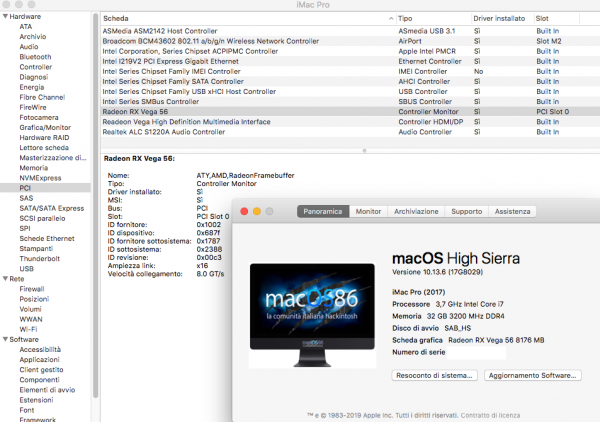Select Controller in the sidebar
The width and height of the screenshot is (600, 422).
[36, 67]
